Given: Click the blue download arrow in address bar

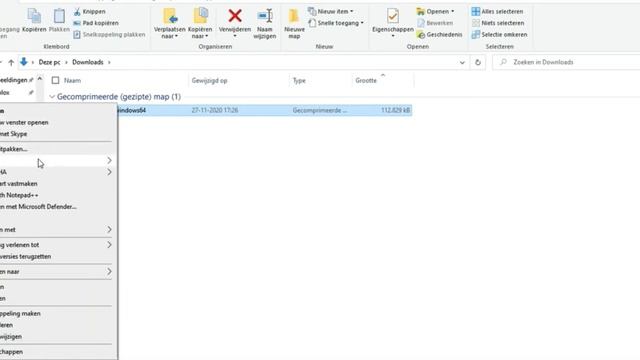Looking at the screenshot, I should pos(24,62).
